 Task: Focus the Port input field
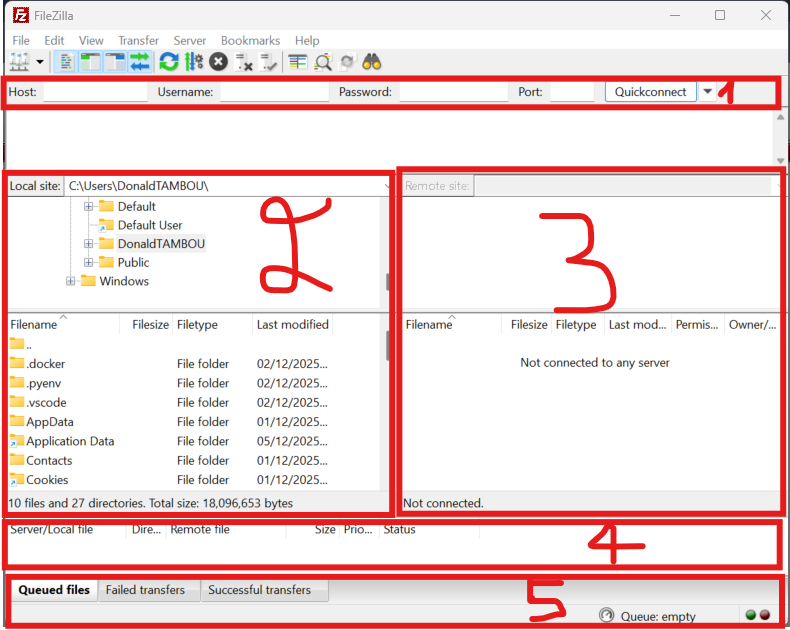pos(572,92)
